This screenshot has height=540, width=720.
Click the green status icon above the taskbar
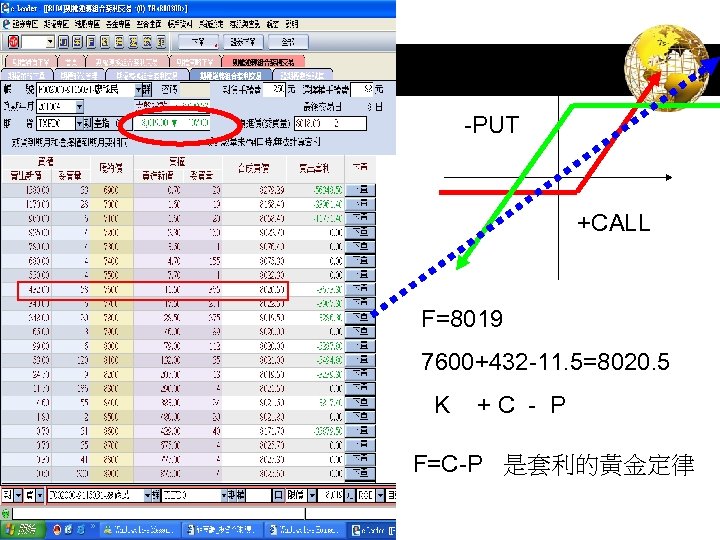point(6,513)
